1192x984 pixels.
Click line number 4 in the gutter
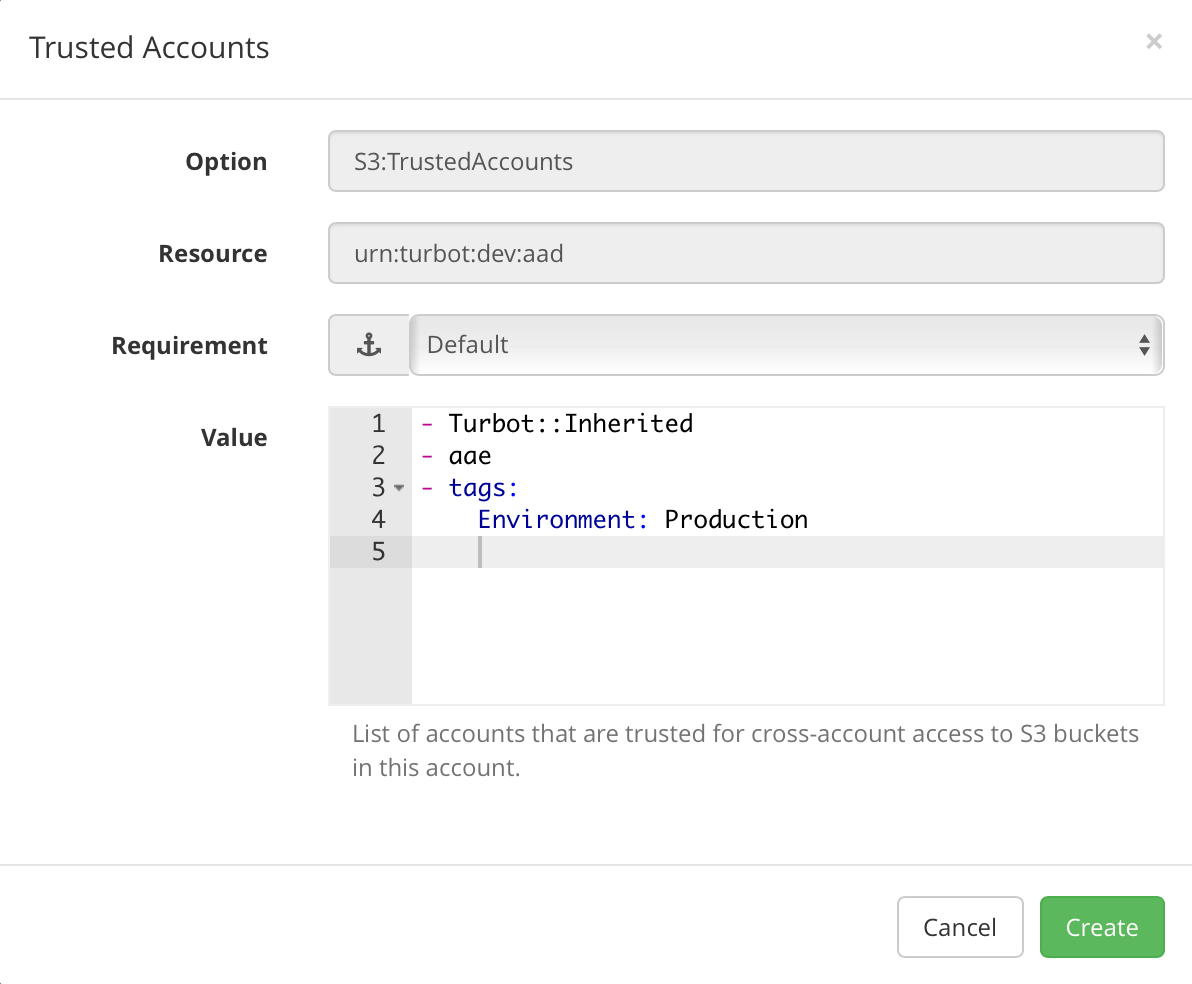(379, 519)
